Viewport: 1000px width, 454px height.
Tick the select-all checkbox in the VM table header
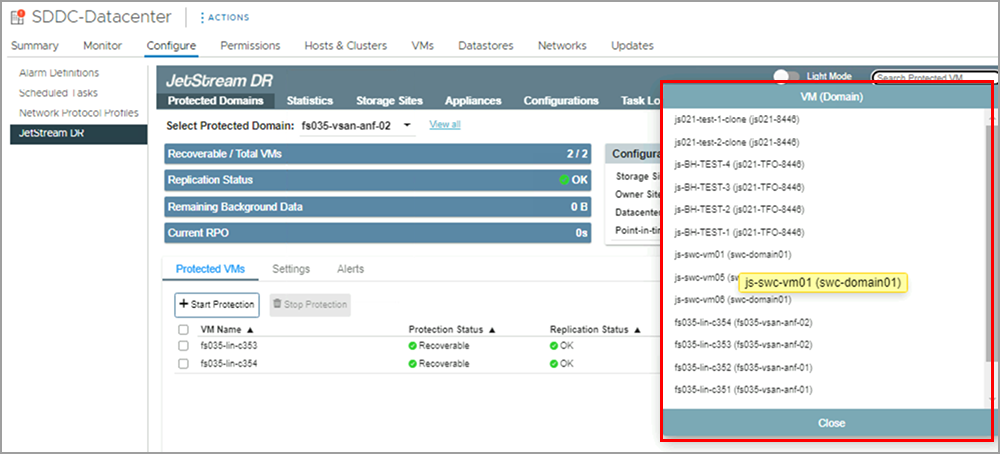183,329
